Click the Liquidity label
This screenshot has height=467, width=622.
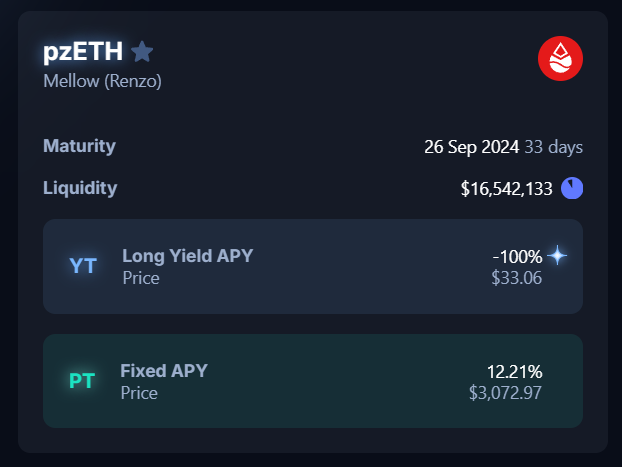[80, 188]
